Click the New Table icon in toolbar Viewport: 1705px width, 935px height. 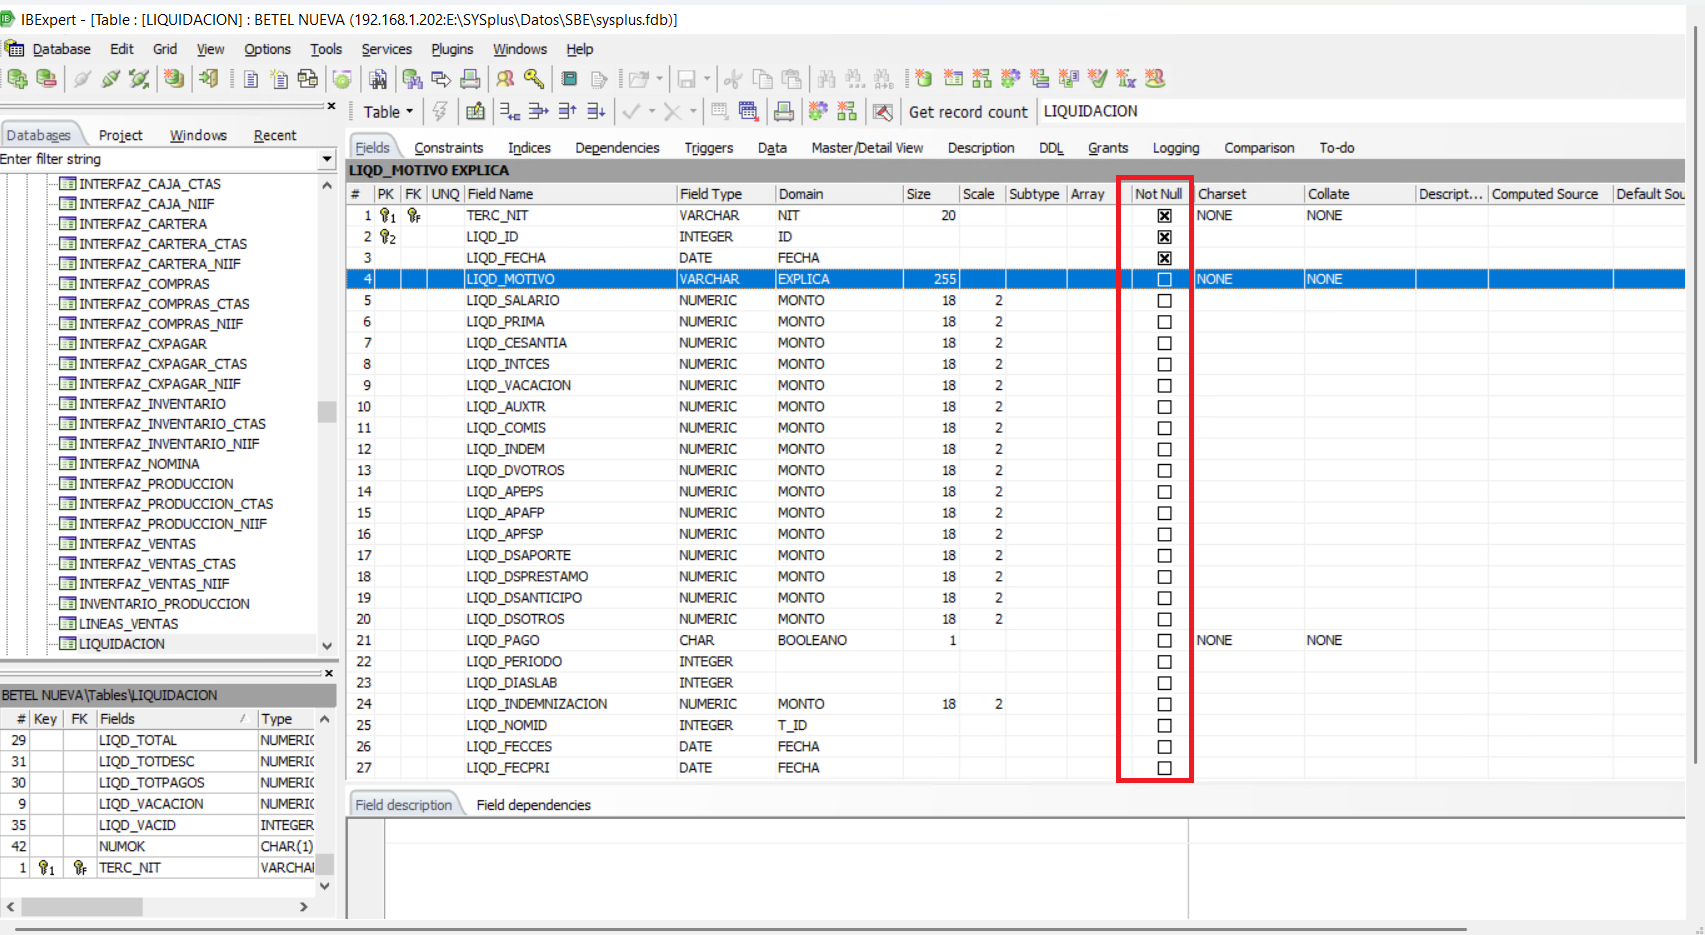click(x=953, y=79)
